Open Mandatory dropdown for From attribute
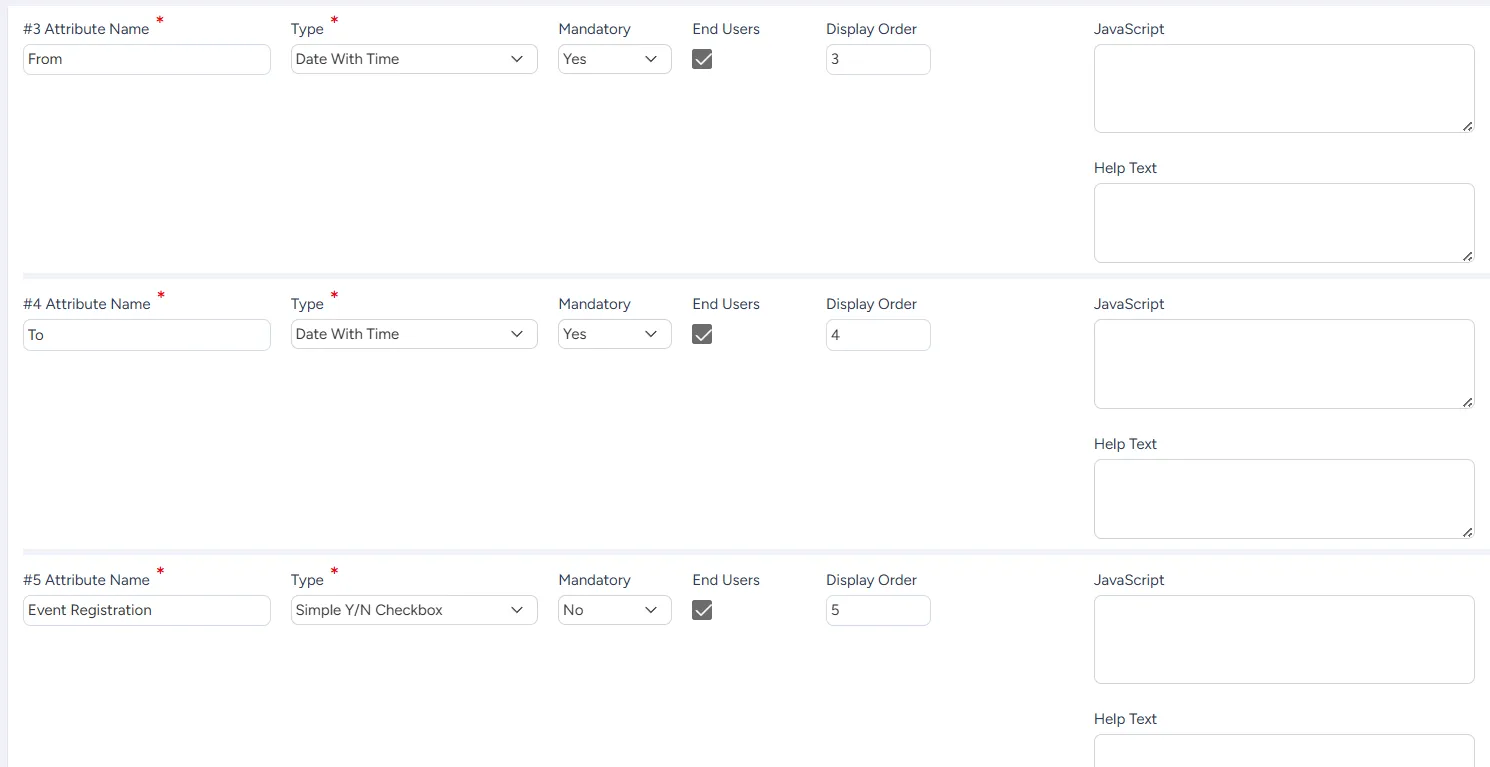The width and height of the screenshot is (1490, 767). pos(615,59)
